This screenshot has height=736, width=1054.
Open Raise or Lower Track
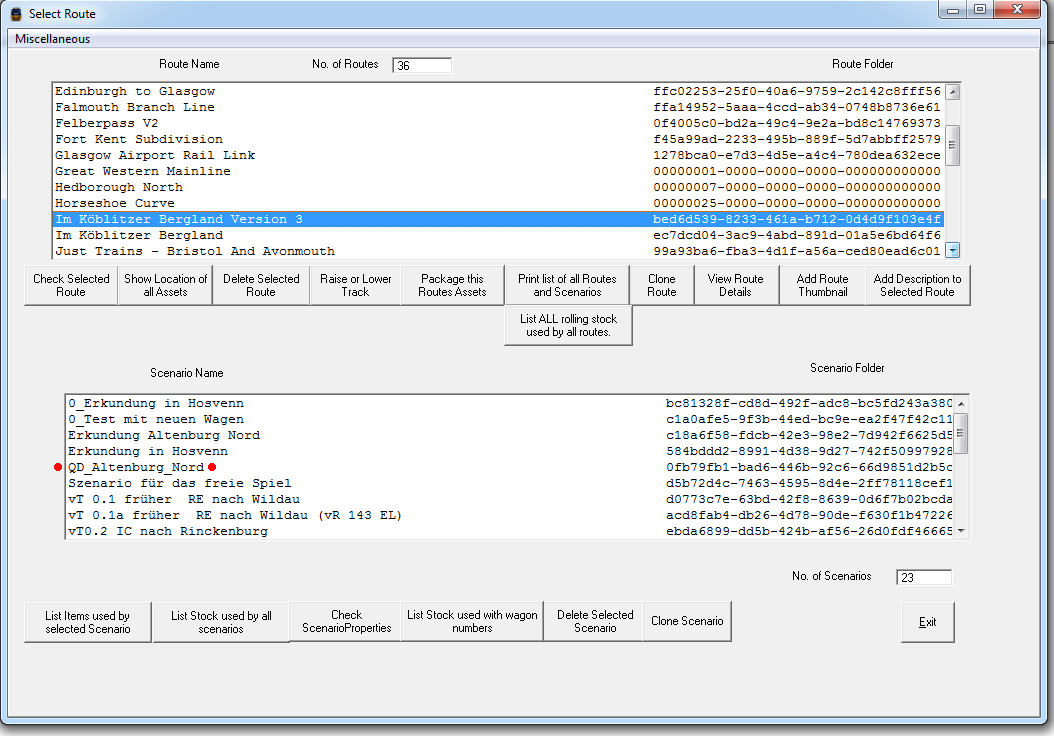click(355, 286)
